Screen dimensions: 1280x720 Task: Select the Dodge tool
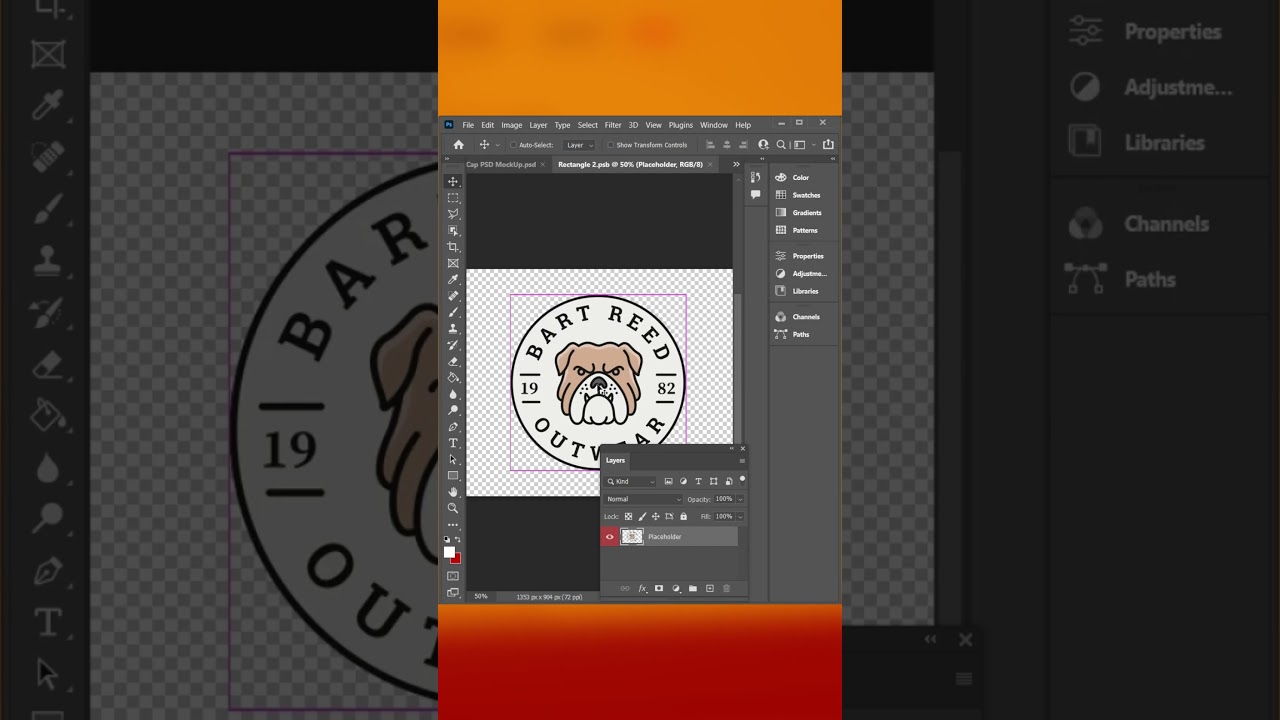click(453, 410)
